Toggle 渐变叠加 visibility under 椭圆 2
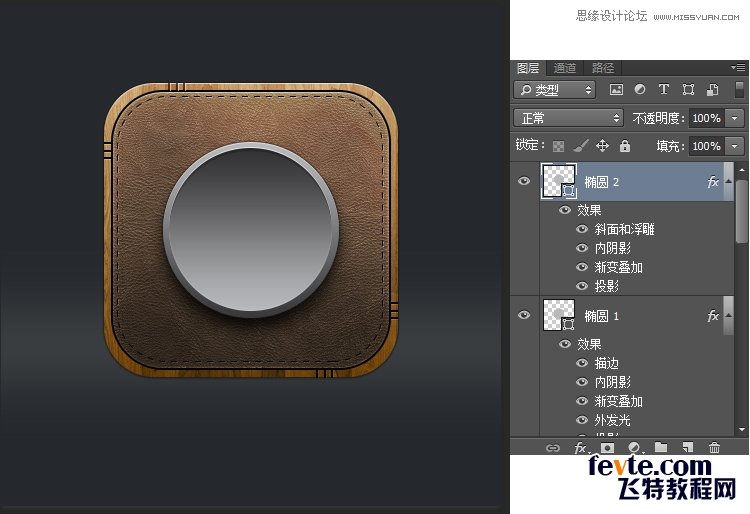This screenshot has width=750, height=514. point(582,267)
